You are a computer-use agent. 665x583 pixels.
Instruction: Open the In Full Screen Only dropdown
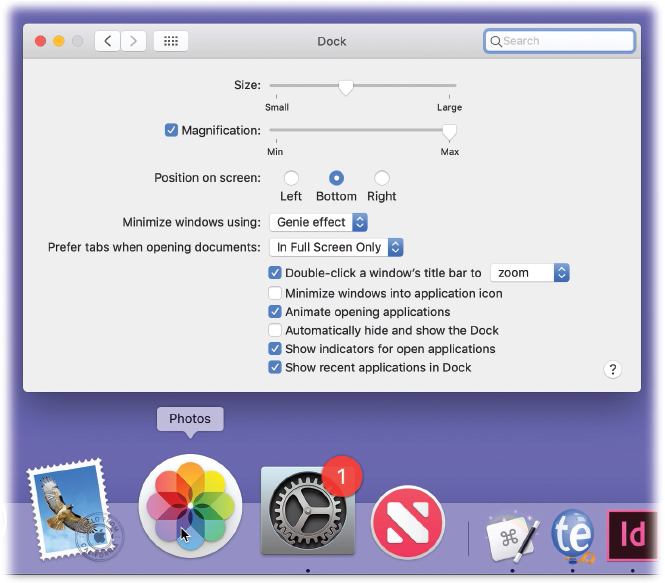tap(336, 247)
